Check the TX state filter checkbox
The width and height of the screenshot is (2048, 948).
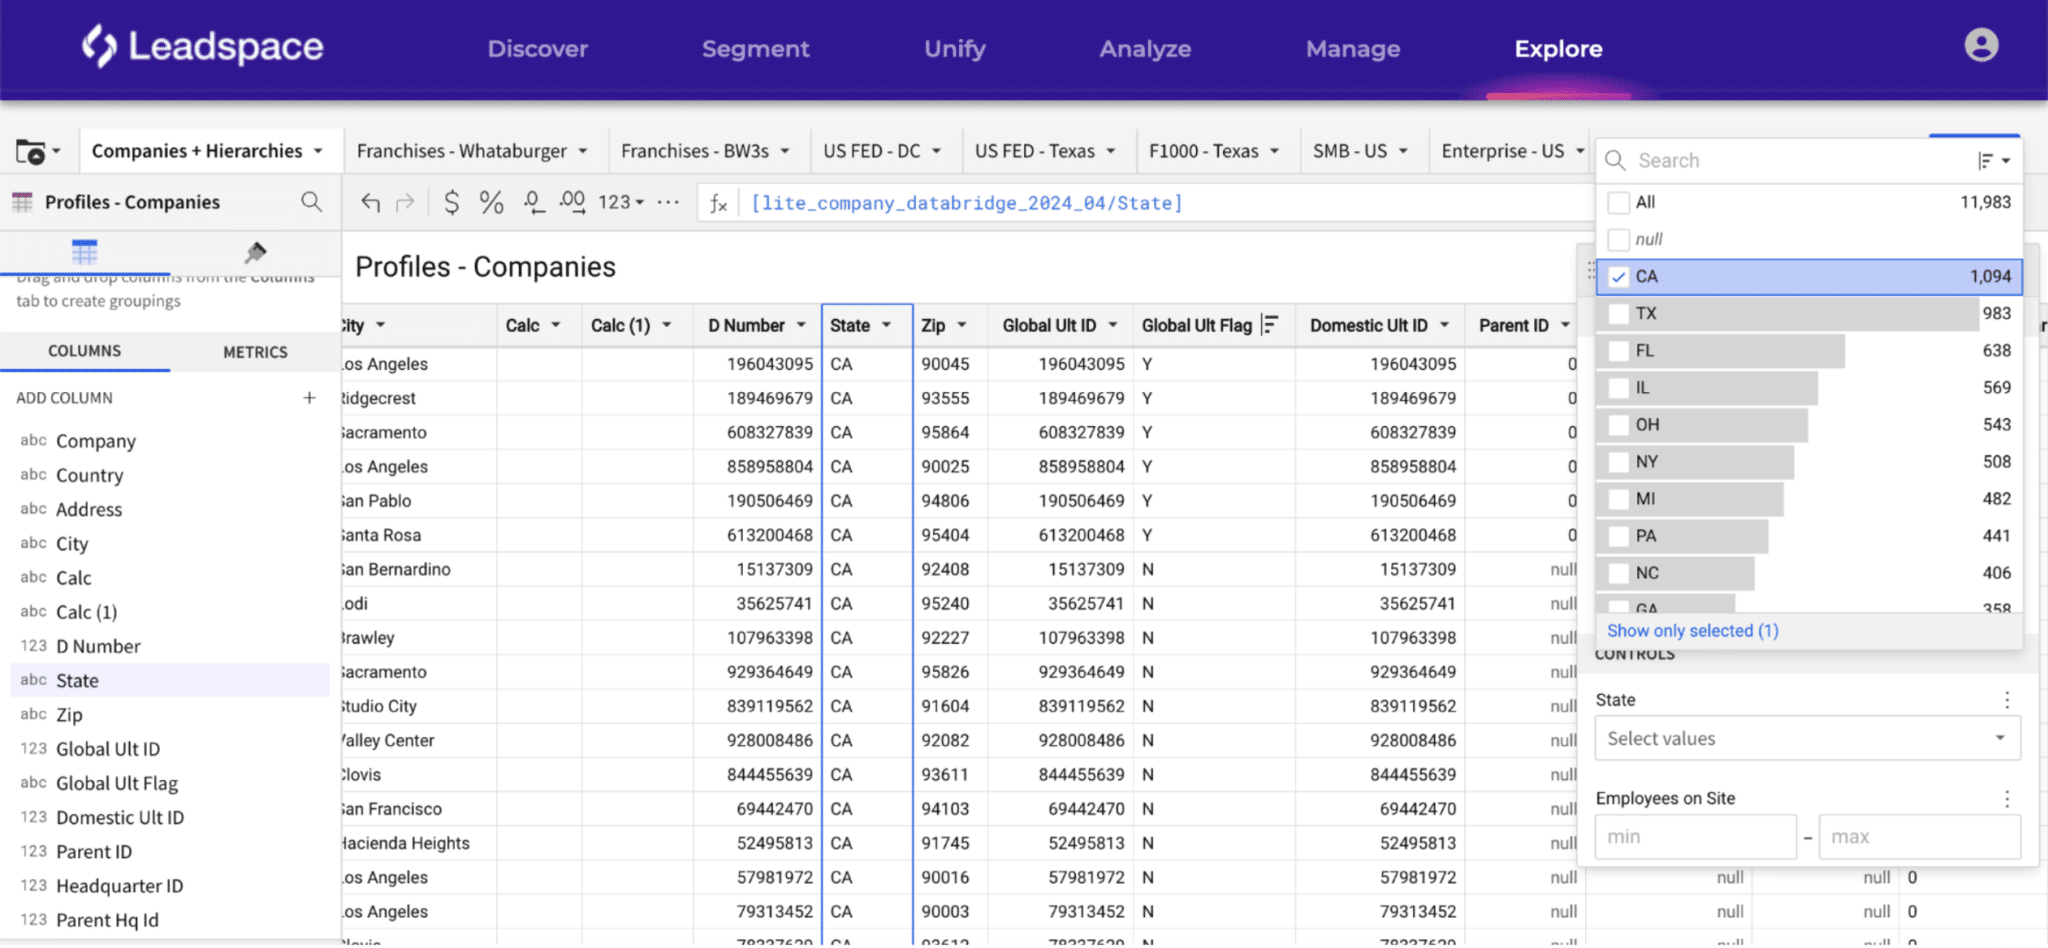pyautogui.click(x=1617, y=313)
